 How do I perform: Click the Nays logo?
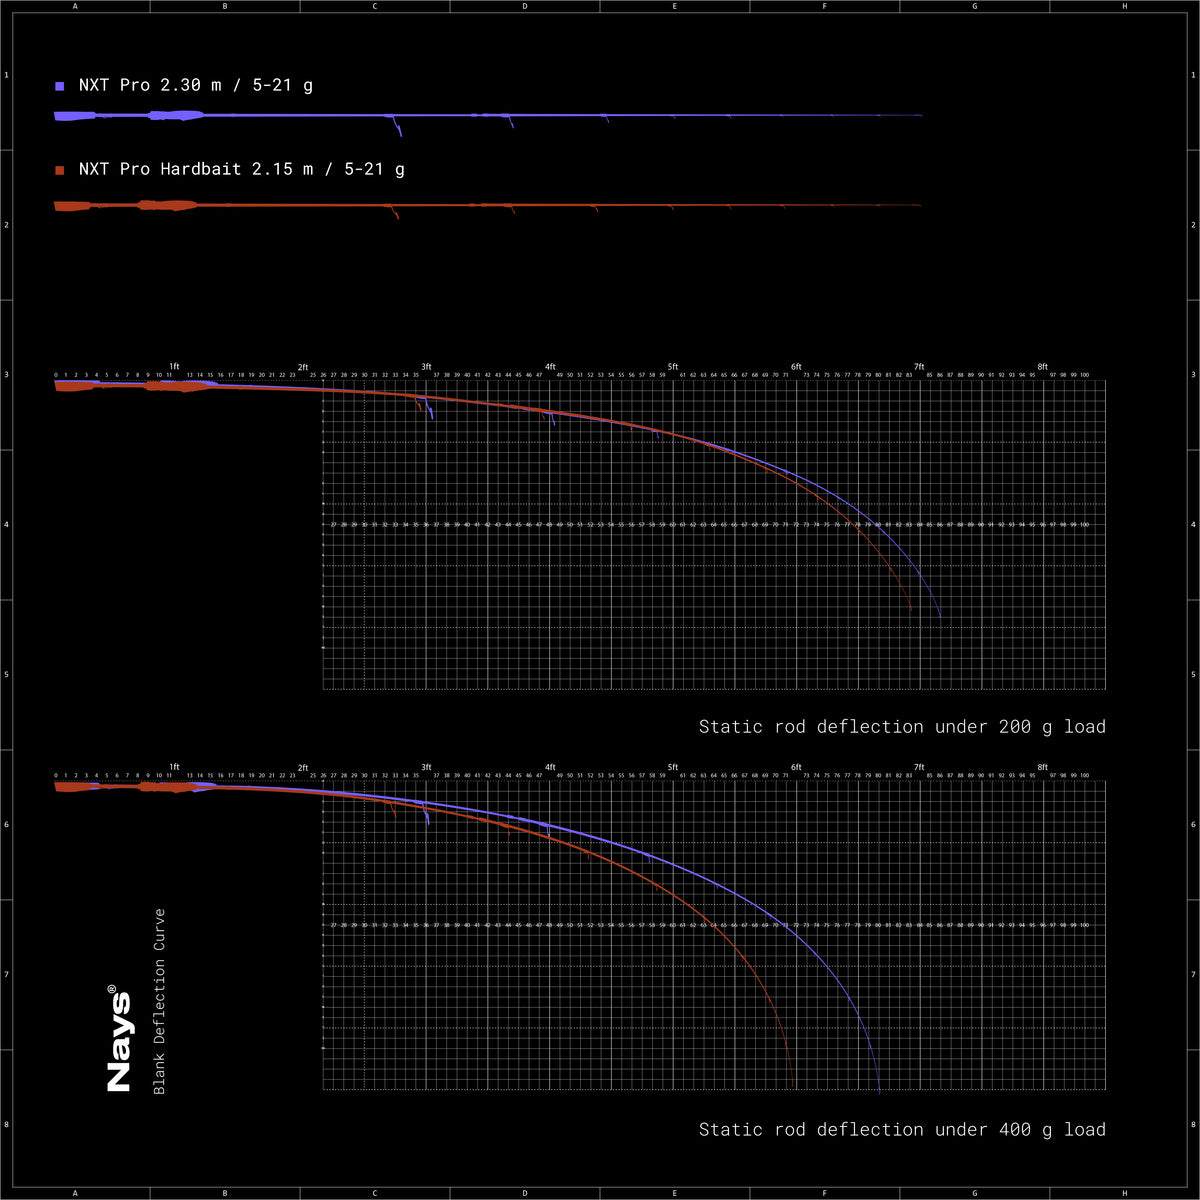[119, 1038]
